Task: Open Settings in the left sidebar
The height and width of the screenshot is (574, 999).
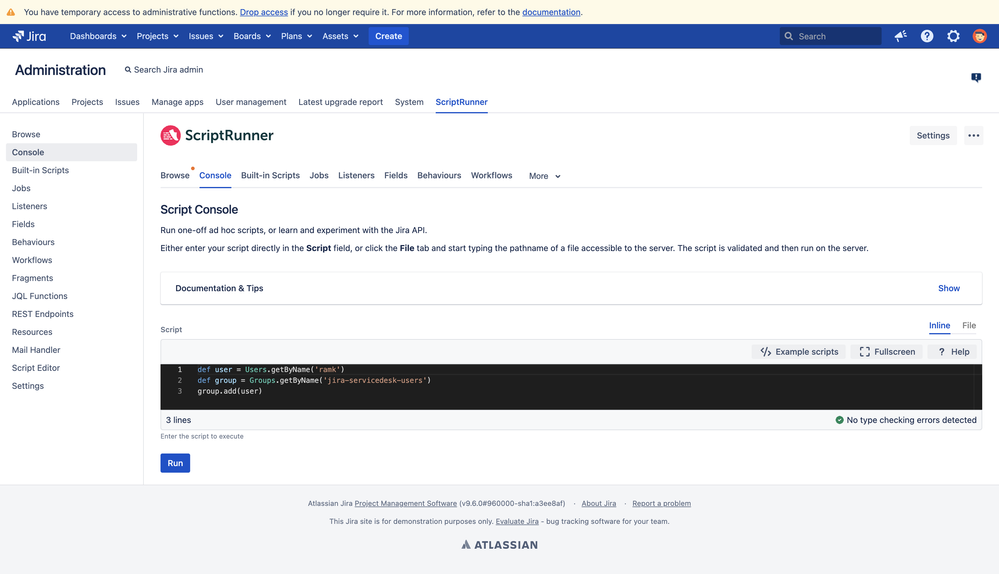Action: tap(71, 386)
